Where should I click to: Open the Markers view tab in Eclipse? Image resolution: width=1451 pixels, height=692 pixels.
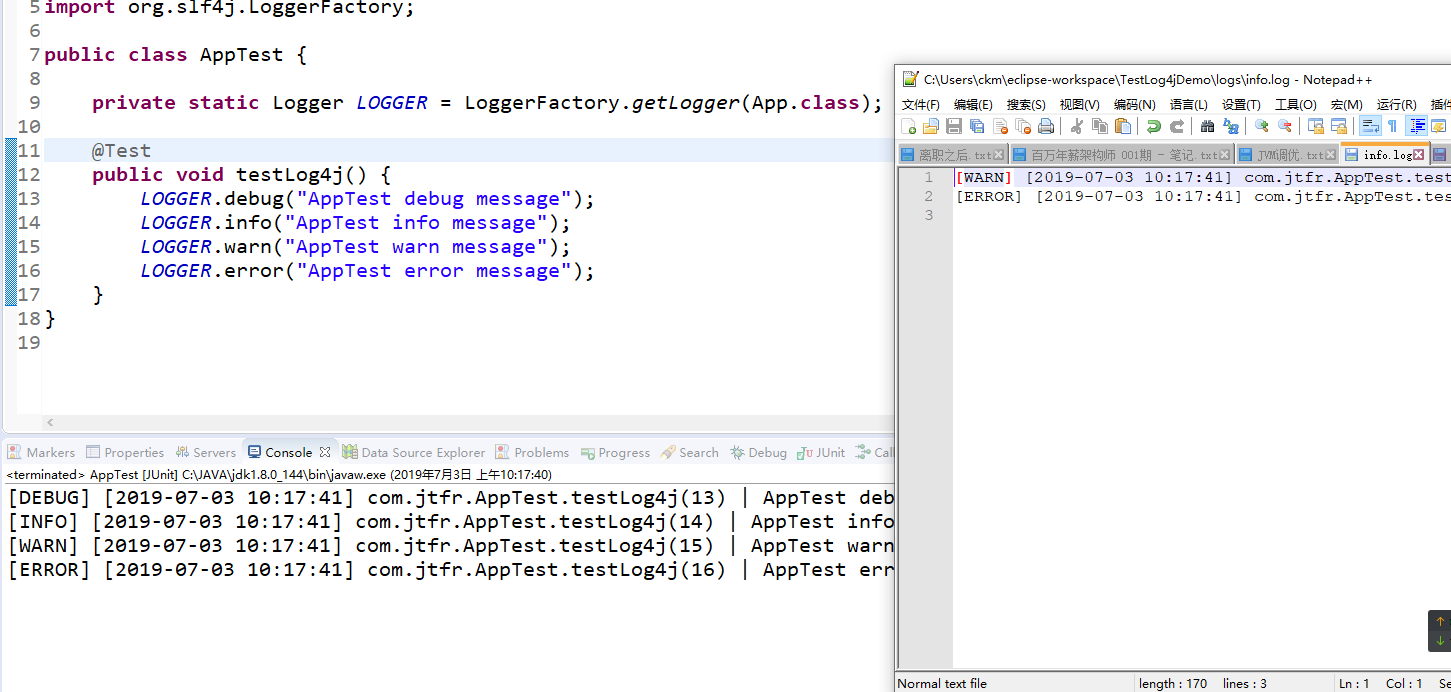pyautogui.click(x=41, y=452)
